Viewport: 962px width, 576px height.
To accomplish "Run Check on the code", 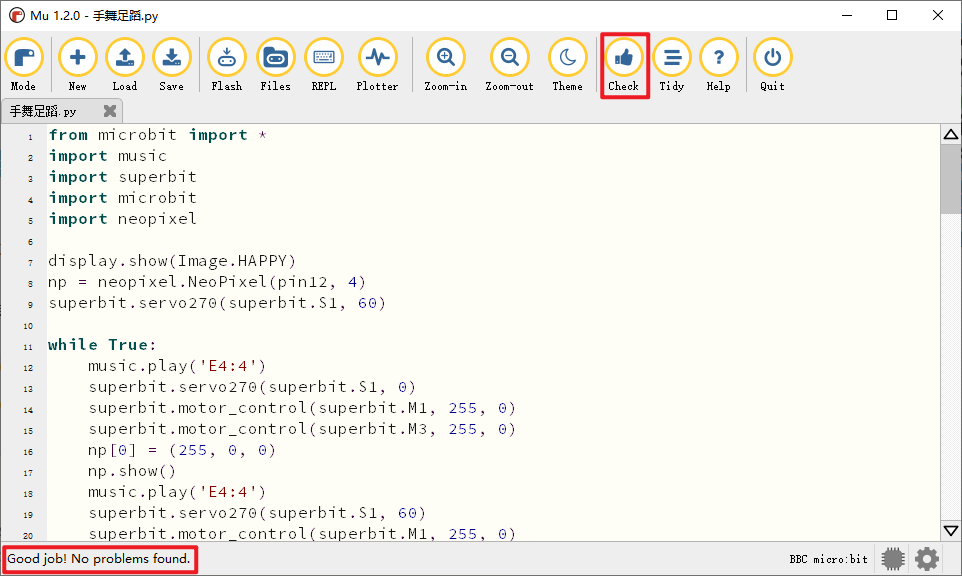I will pos(624,64).
